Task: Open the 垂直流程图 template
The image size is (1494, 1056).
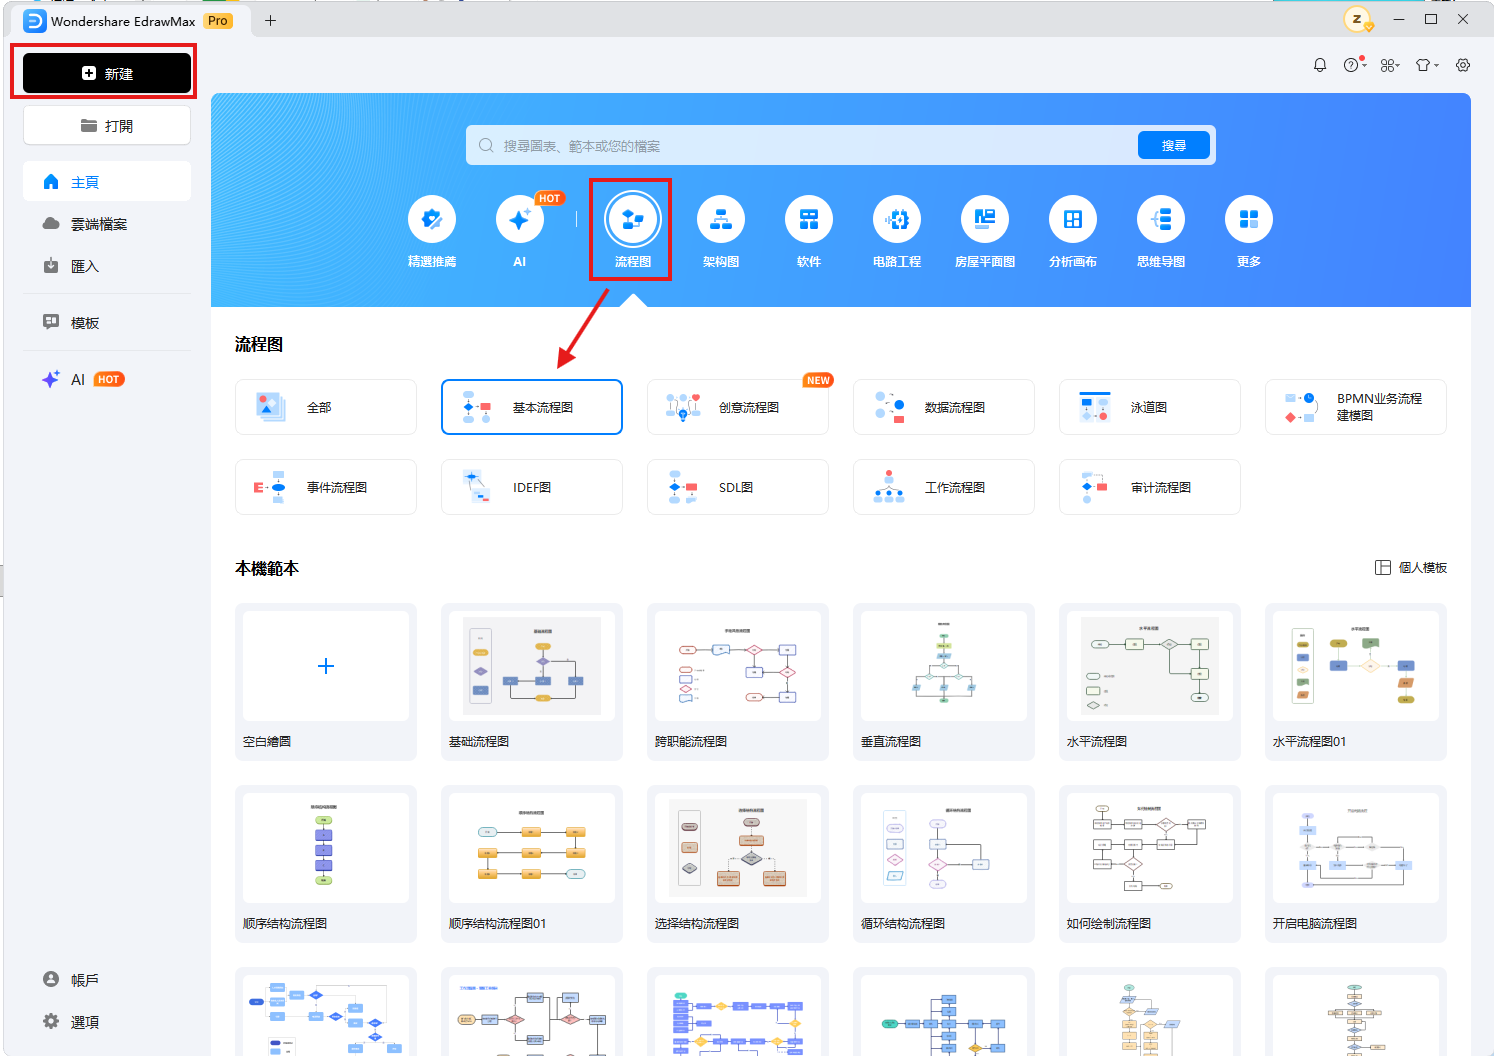Action: (x=944, y=682)
